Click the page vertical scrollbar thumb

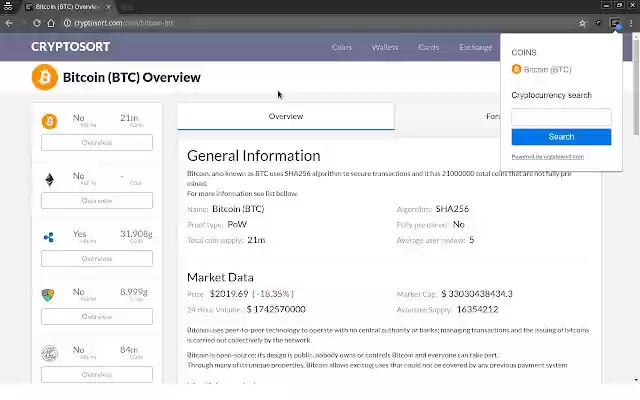tap(636, 87)
